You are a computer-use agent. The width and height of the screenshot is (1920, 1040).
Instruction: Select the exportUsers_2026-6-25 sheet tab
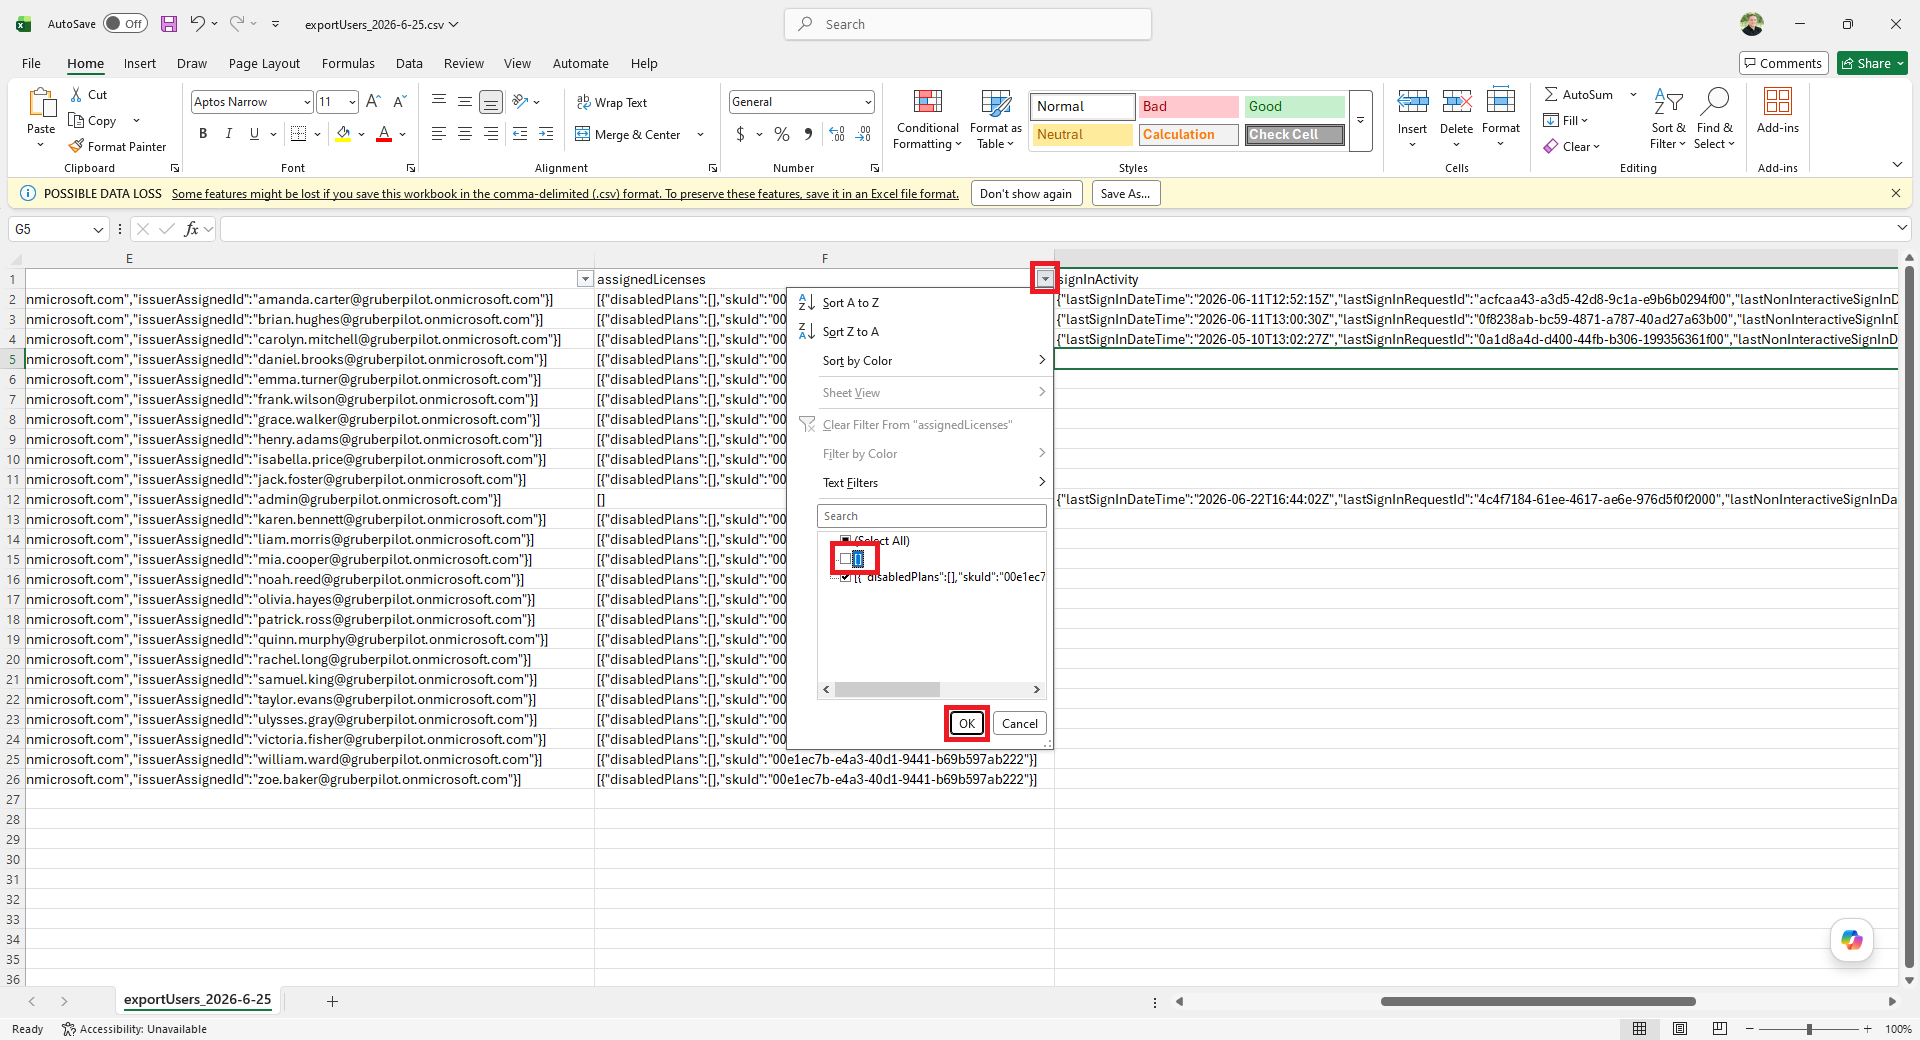point(197,1000)
